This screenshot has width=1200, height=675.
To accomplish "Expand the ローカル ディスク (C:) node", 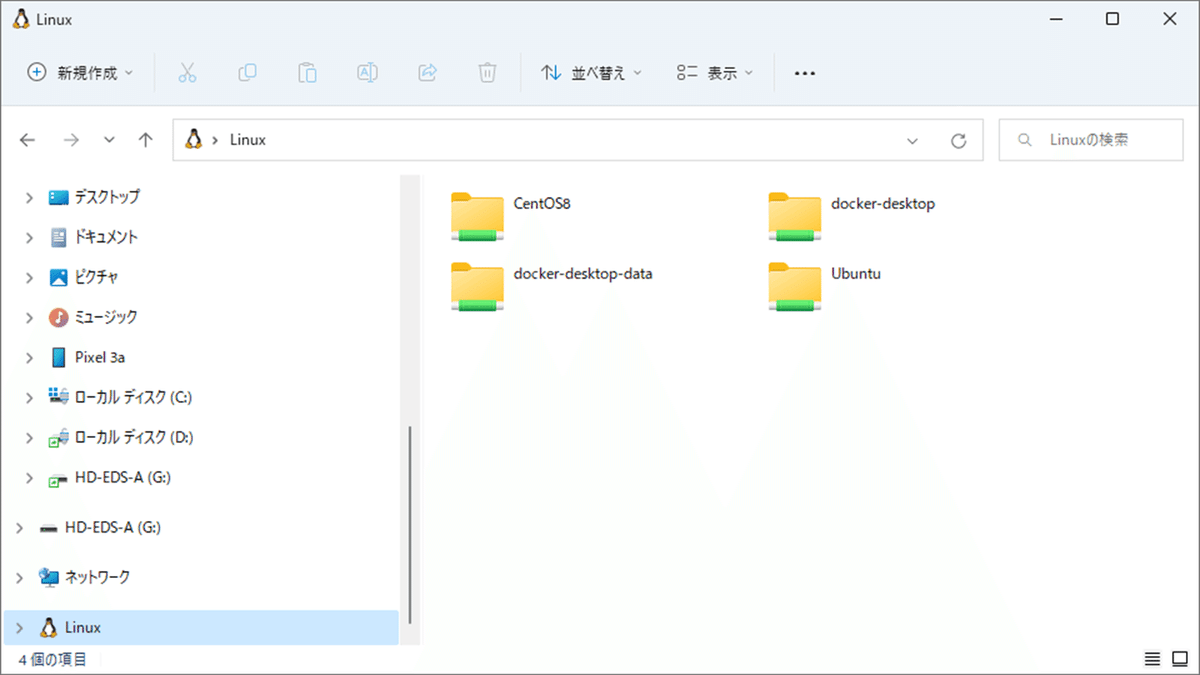I will pos(29,397).
